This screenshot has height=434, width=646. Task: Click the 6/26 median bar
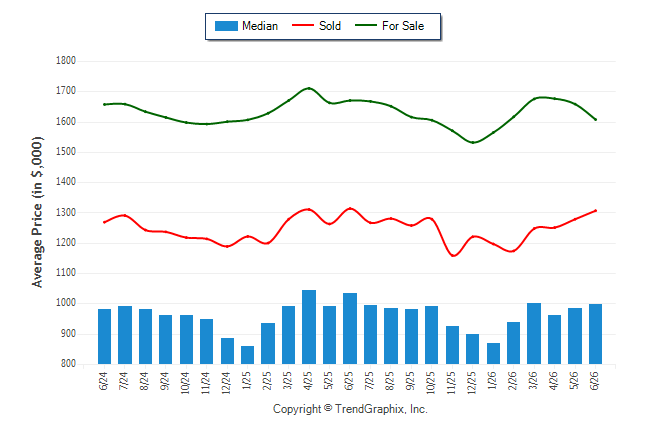tap(595, 334)
